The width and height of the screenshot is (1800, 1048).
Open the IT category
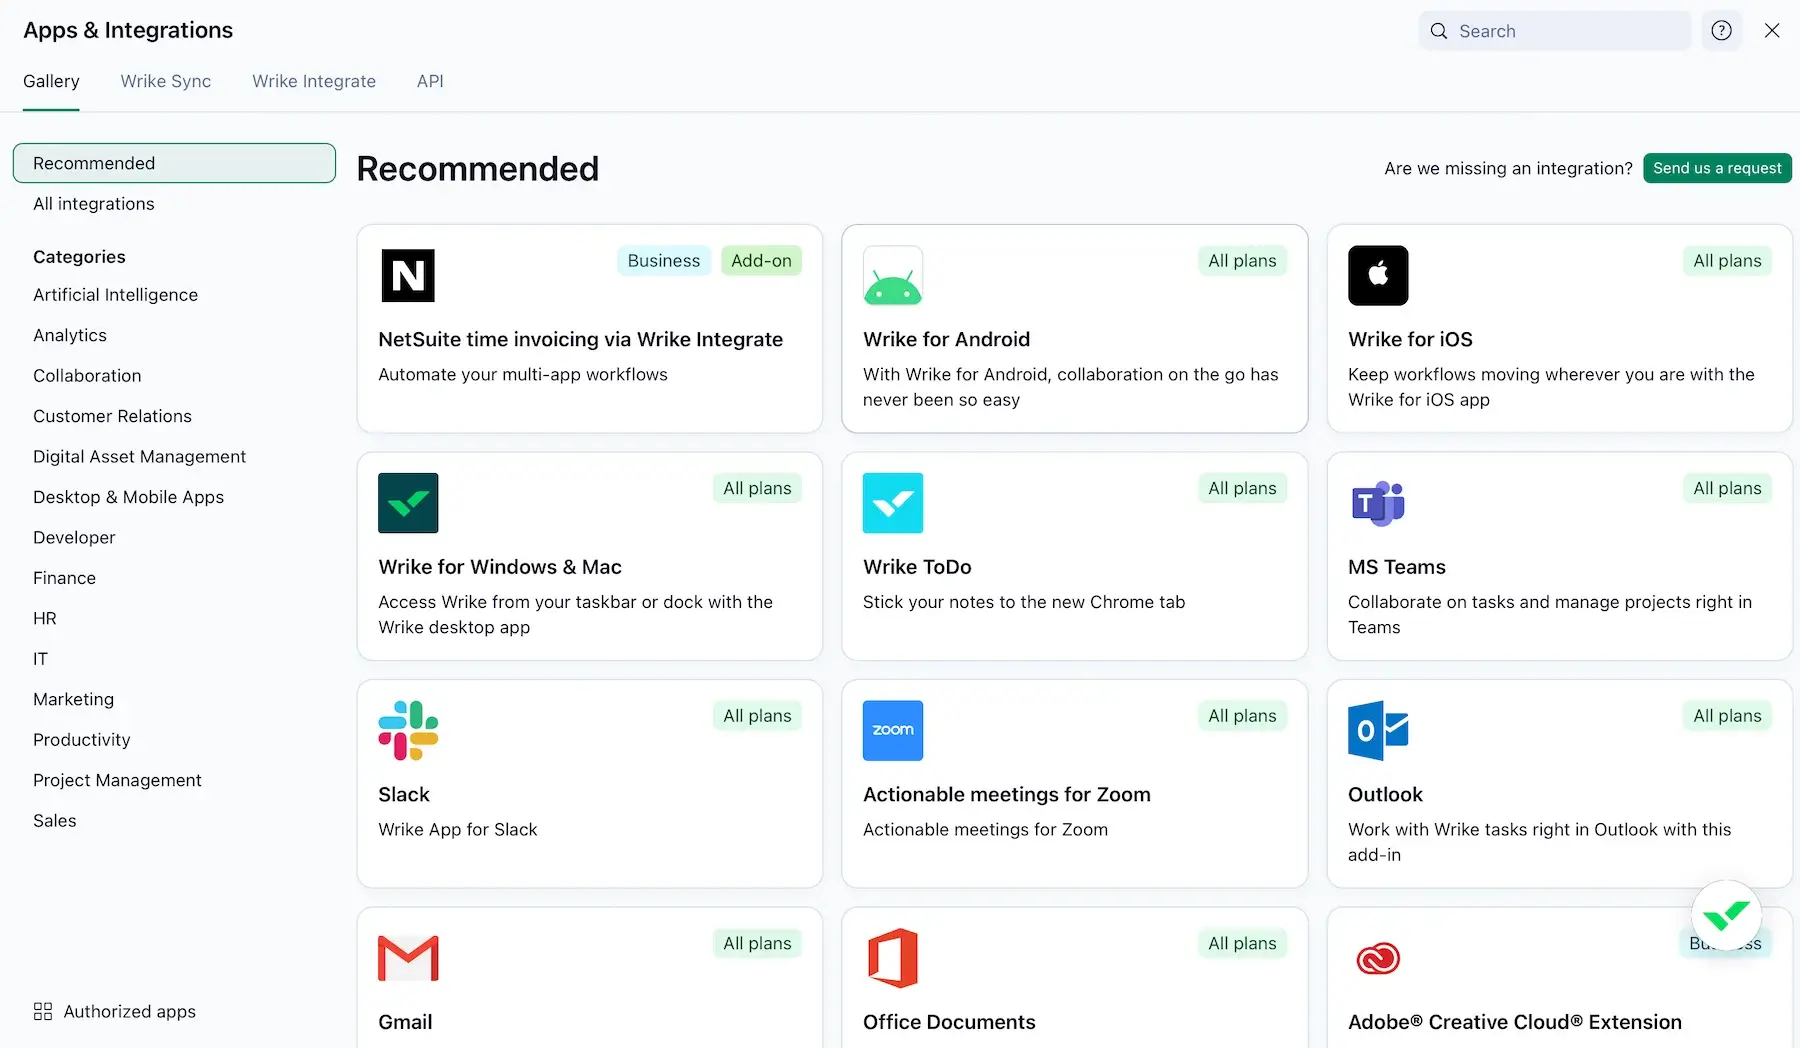pyautogui.click(x=40, y=659)
